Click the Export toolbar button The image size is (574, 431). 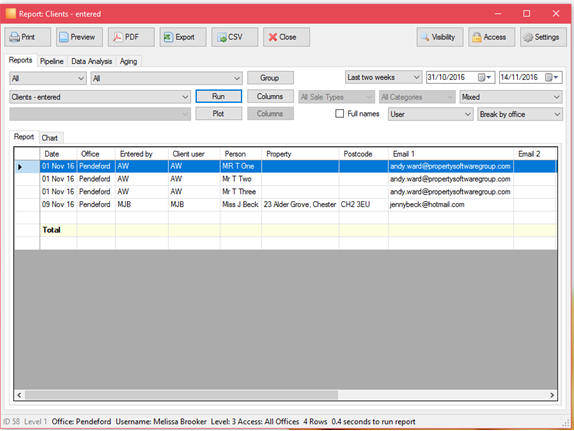point(183,37)
